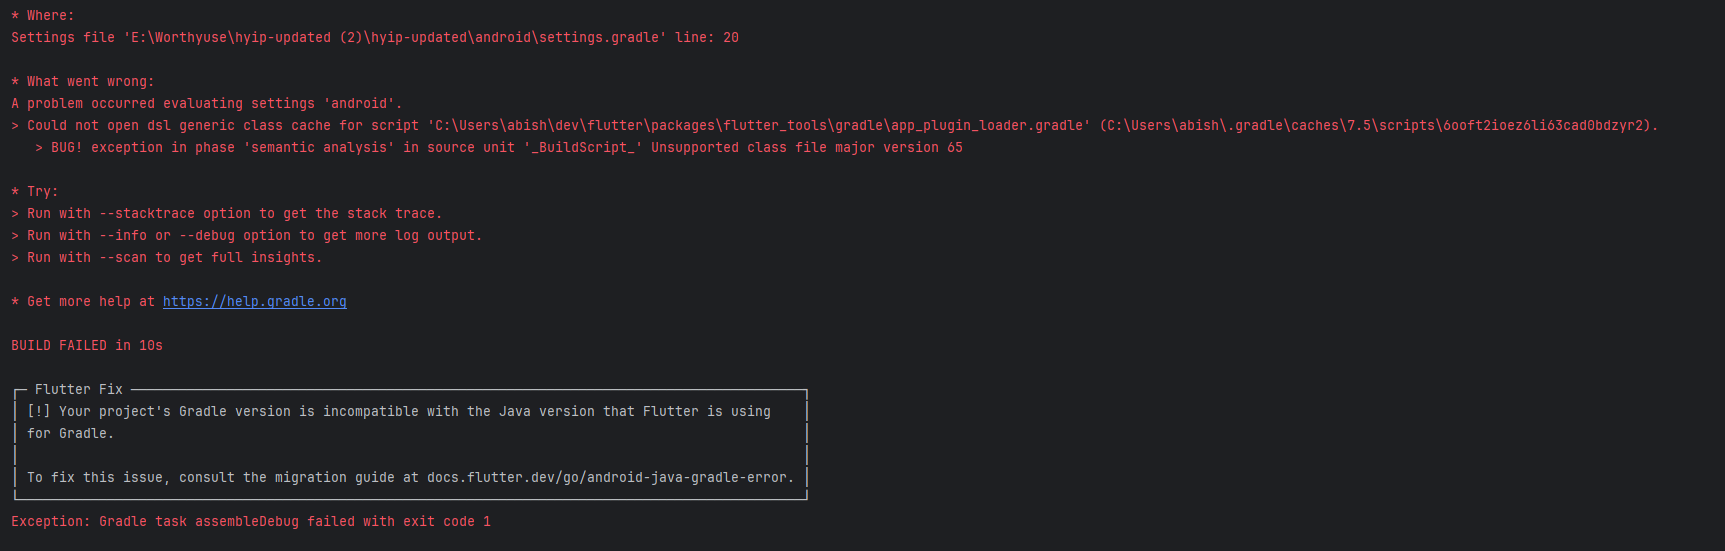This screenshot has width=1725, height=551.
Task: Click the 'BUILD FAILED in 10s' line
Action: pos(87,345)
